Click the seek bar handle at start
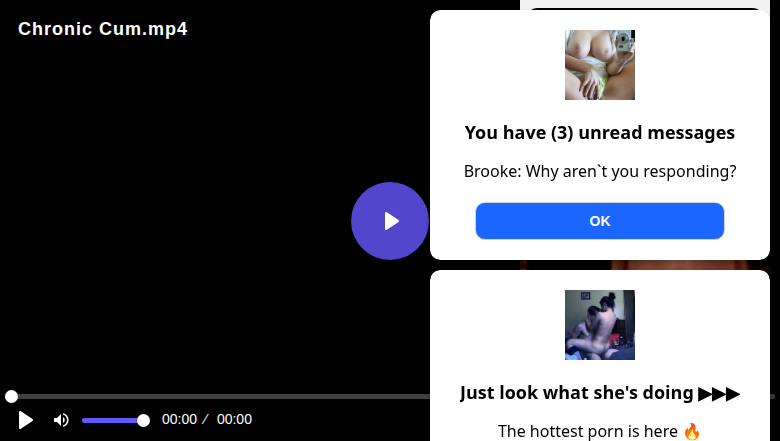The width and height of the screenshot is (780, 441). pyautogui.click(x=11, y=396)
